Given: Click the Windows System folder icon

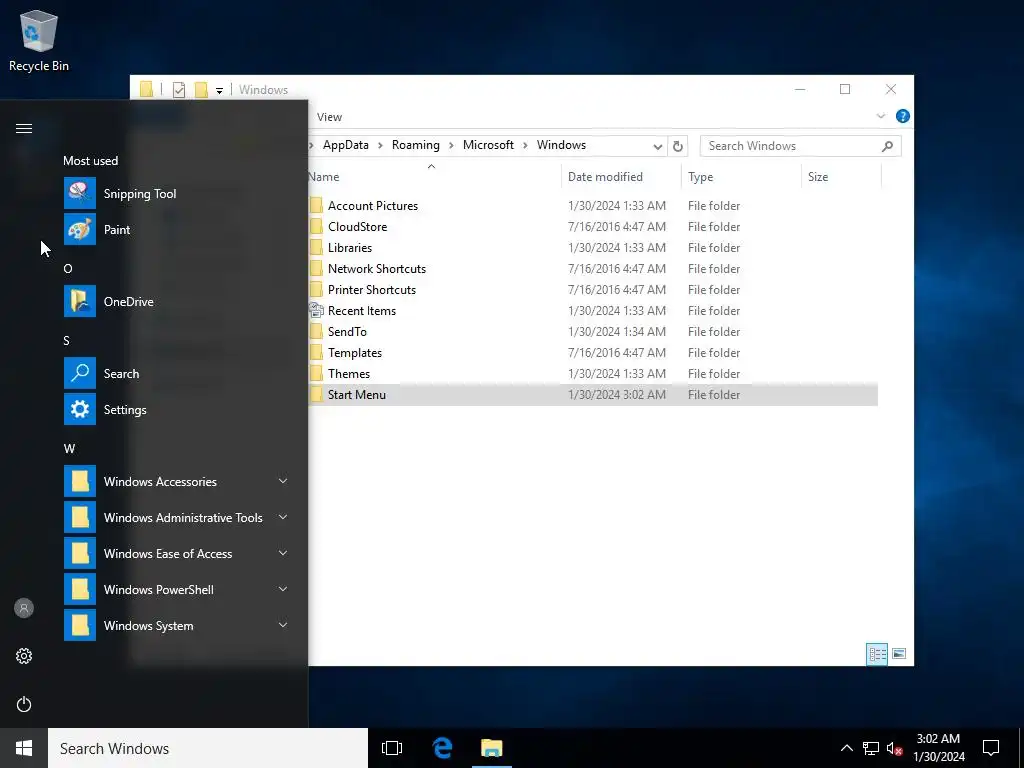Looking at the screenshot, I should pos(80,625).
